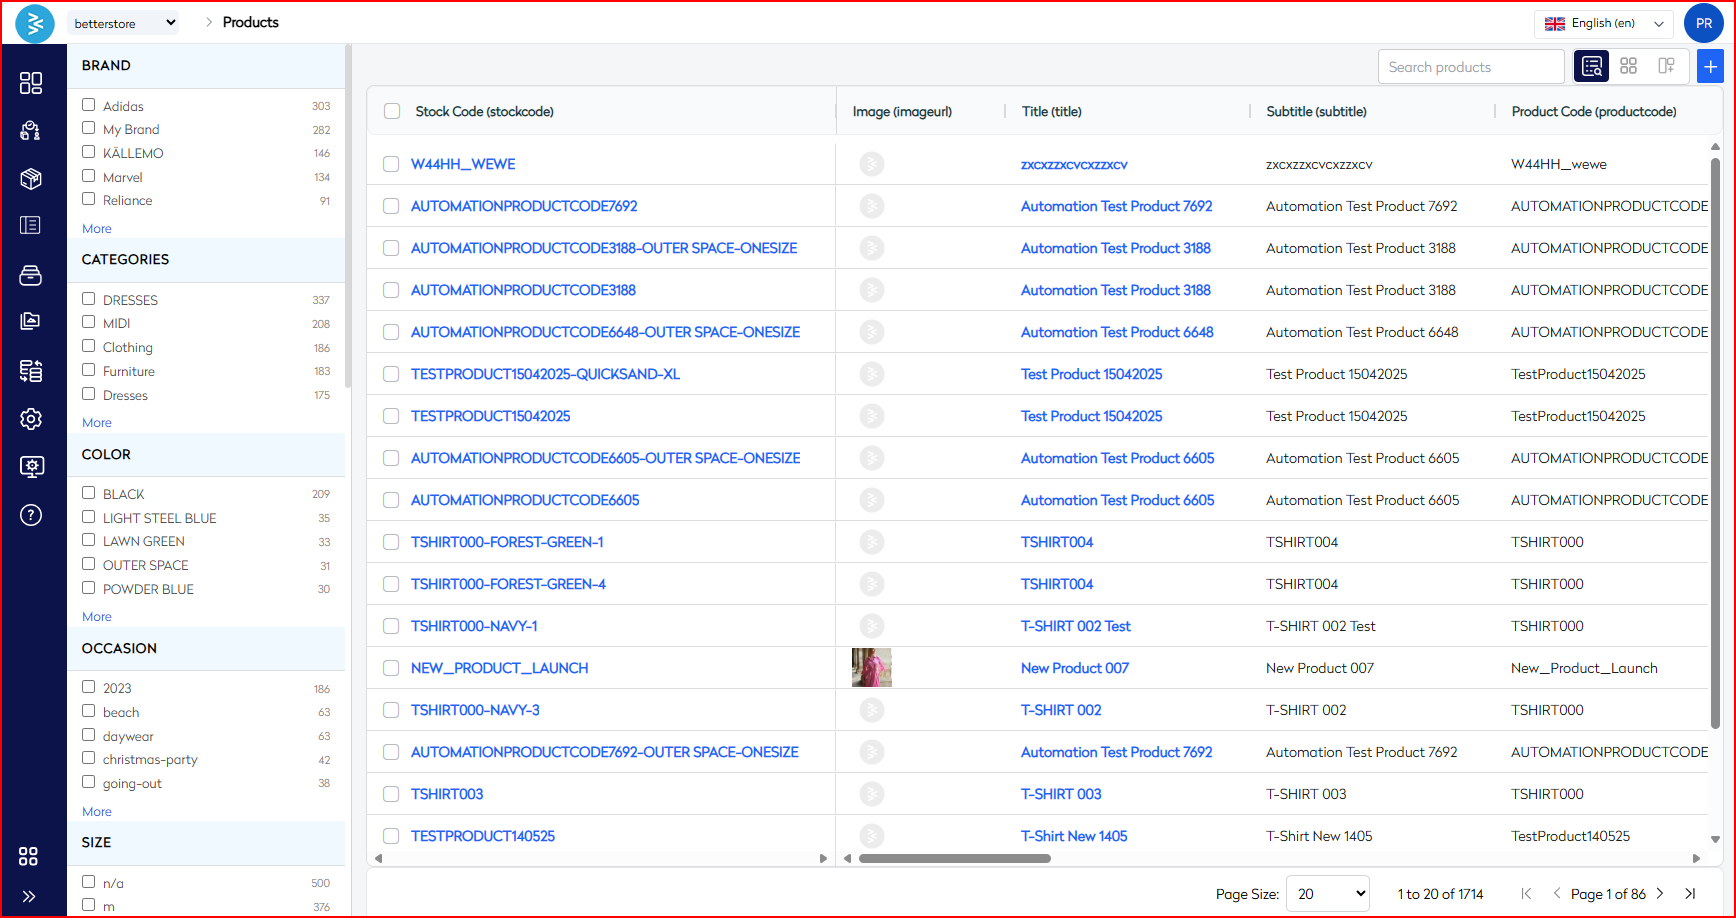
Task: Click the Stock Code column header
Action: pos(484,112)
